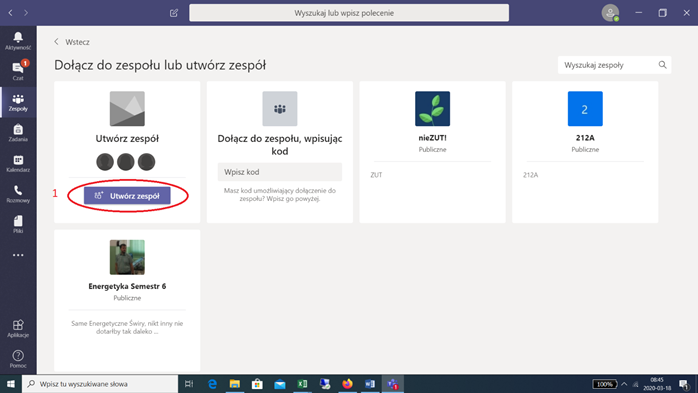Click the Wpisz kod code field
The image size is (698, 393).
(280, 172)
